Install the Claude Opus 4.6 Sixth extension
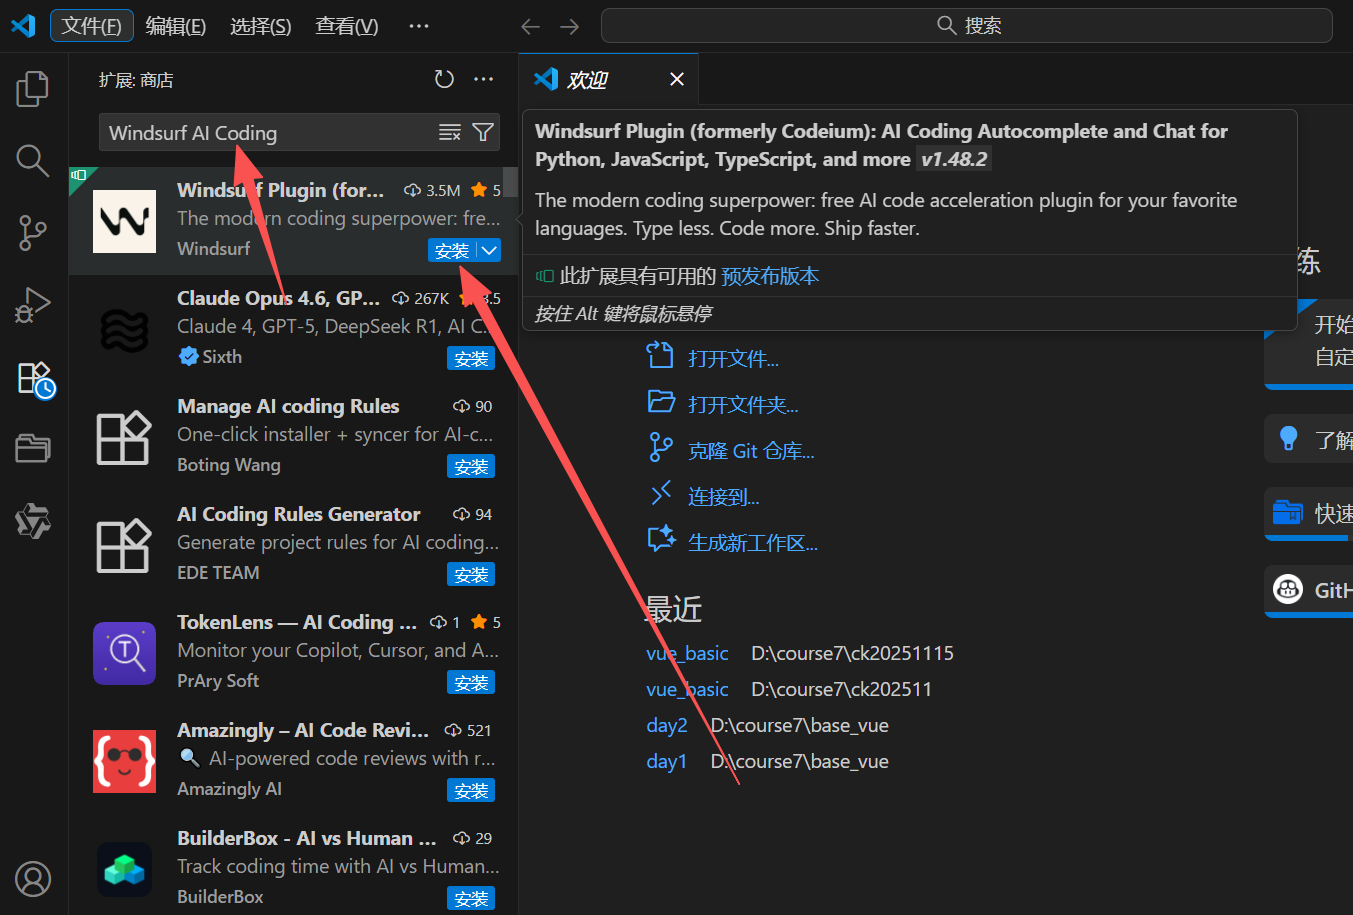This screenshot has height=915, width=1353. (x=471, y=359)
